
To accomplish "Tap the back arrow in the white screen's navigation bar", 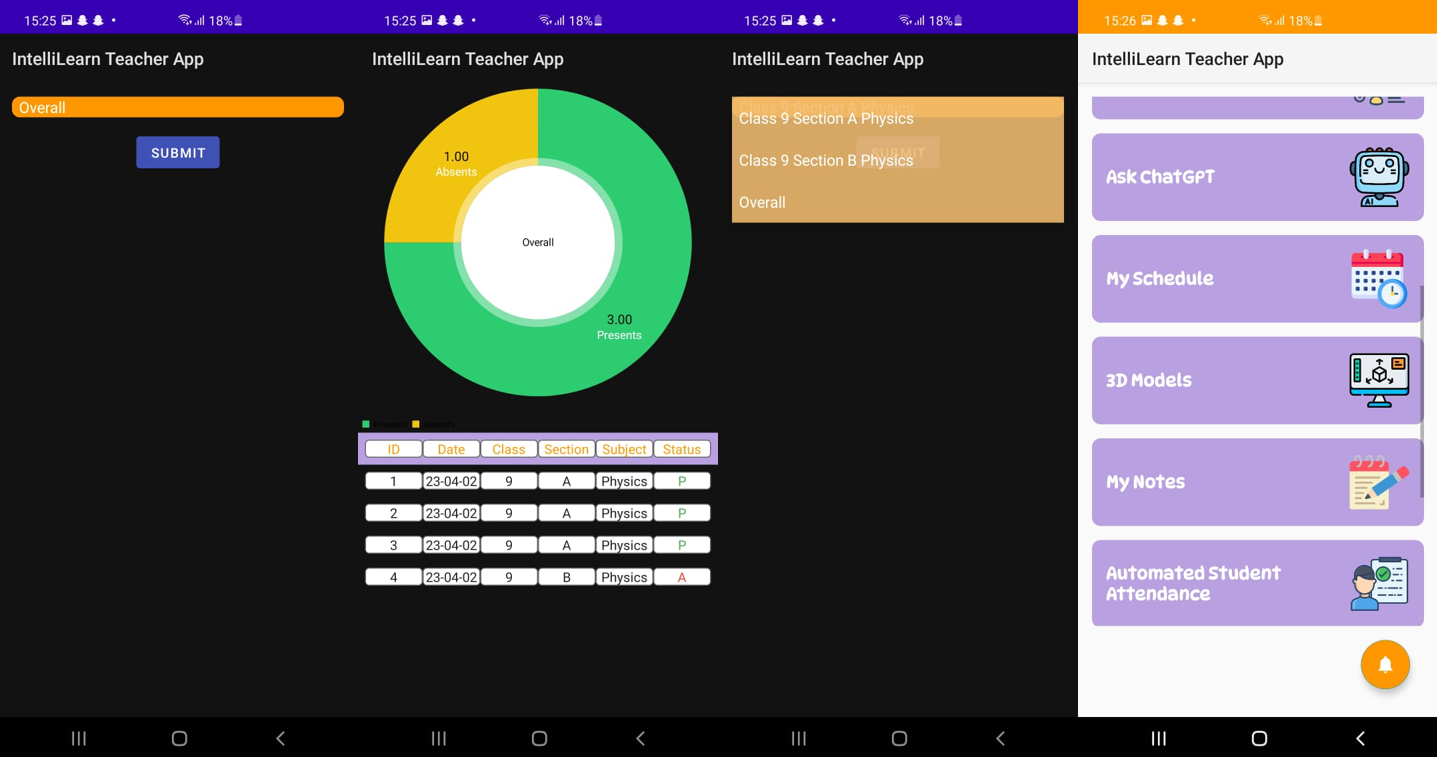I will pyautogui.click(x=1360, y=738).
